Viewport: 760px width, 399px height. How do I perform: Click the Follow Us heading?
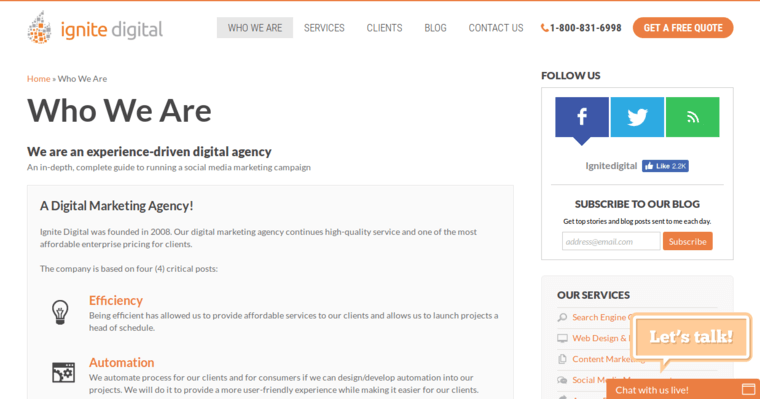(x=570, y=76)
